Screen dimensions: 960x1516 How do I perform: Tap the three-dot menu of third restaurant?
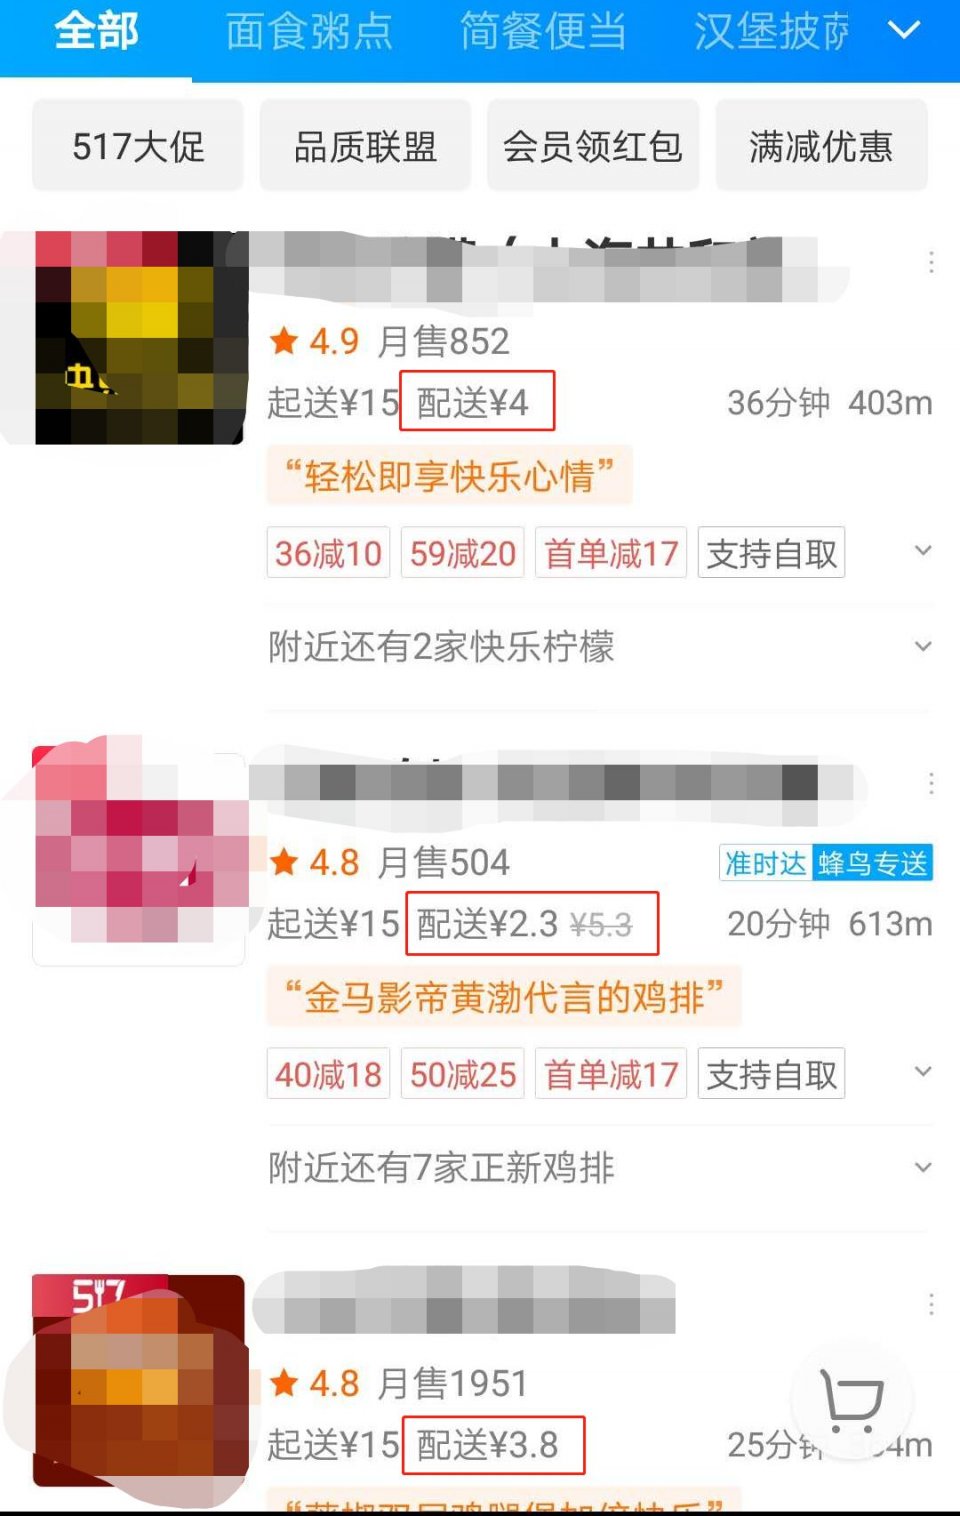931,1305
